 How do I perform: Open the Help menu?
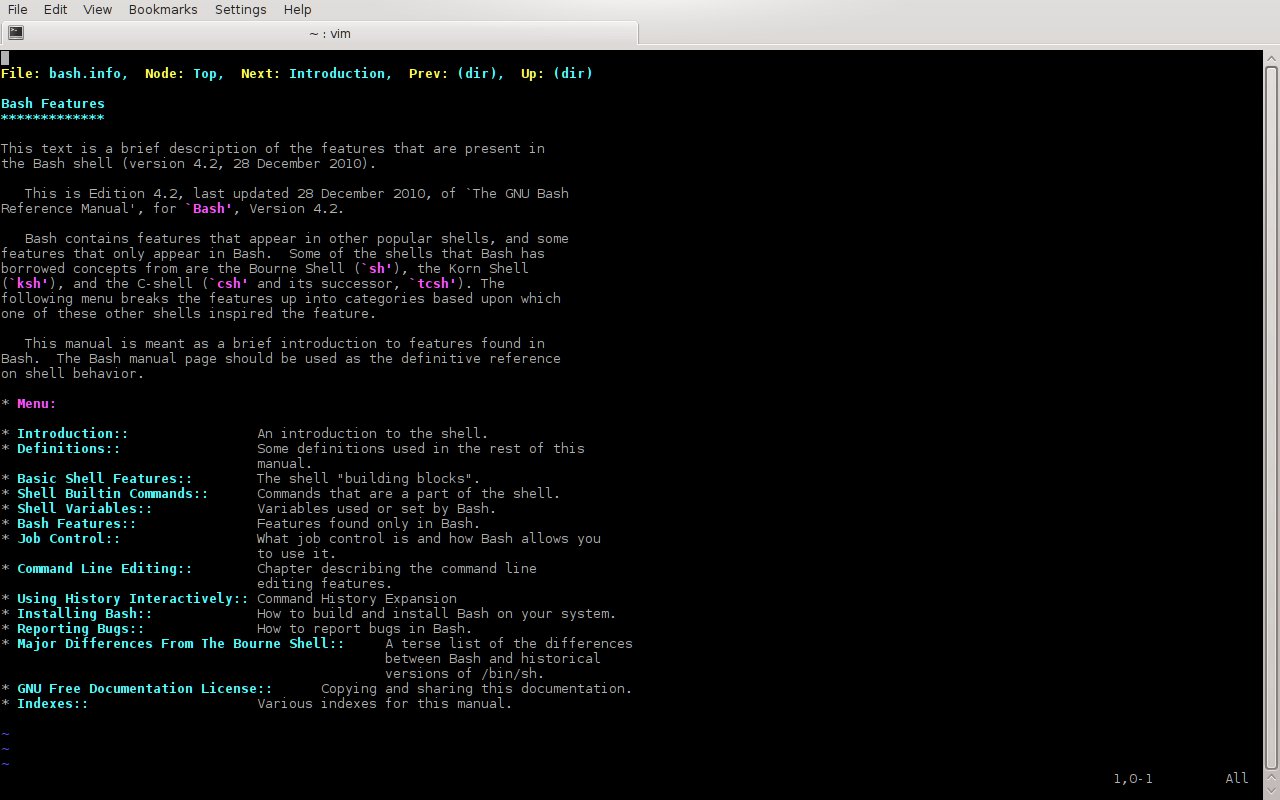click(x=297, y=9)
